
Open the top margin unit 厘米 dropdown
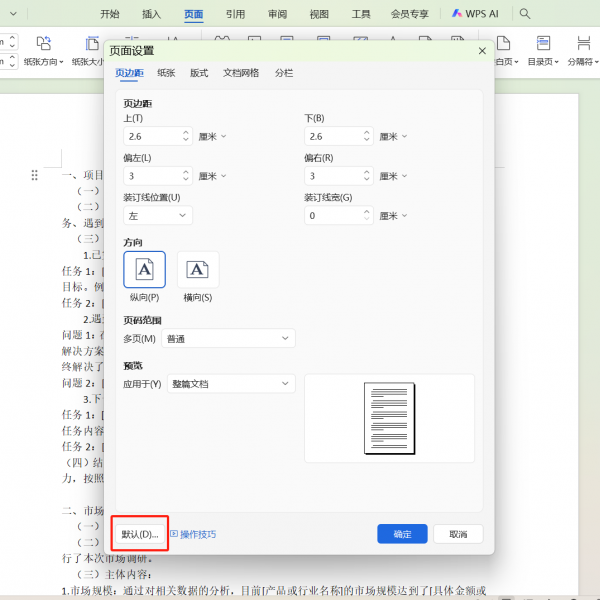212,136
